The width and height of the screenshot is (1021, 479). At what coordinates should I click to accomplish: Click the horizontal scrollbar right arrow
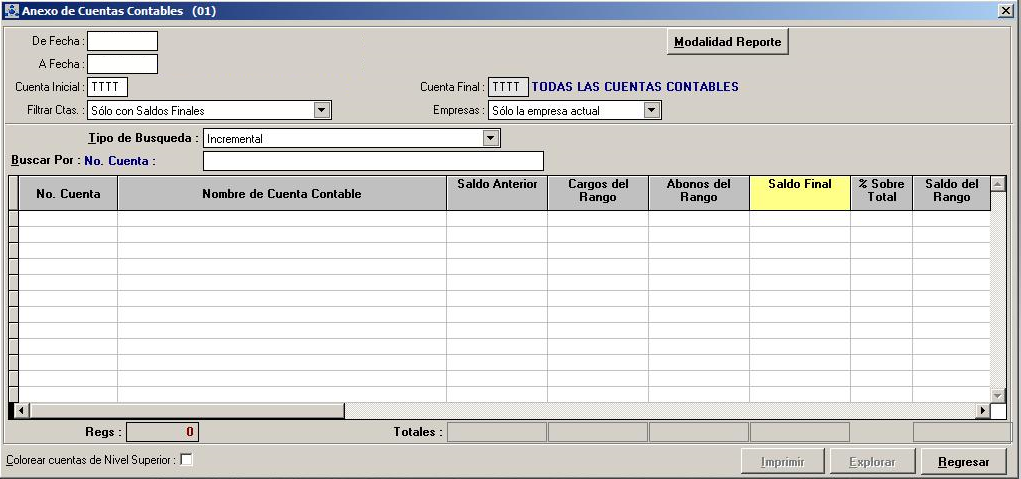tap(982, 411)
